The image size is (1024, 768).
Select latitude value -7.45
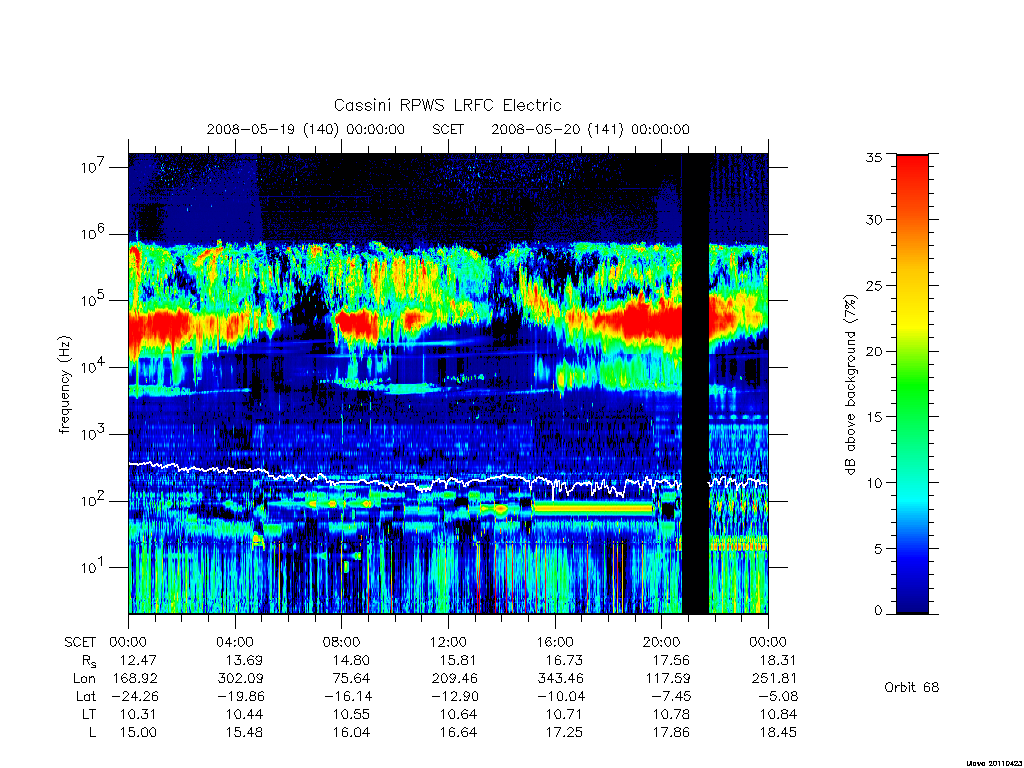pyautogui.click(x=671, y=696)
